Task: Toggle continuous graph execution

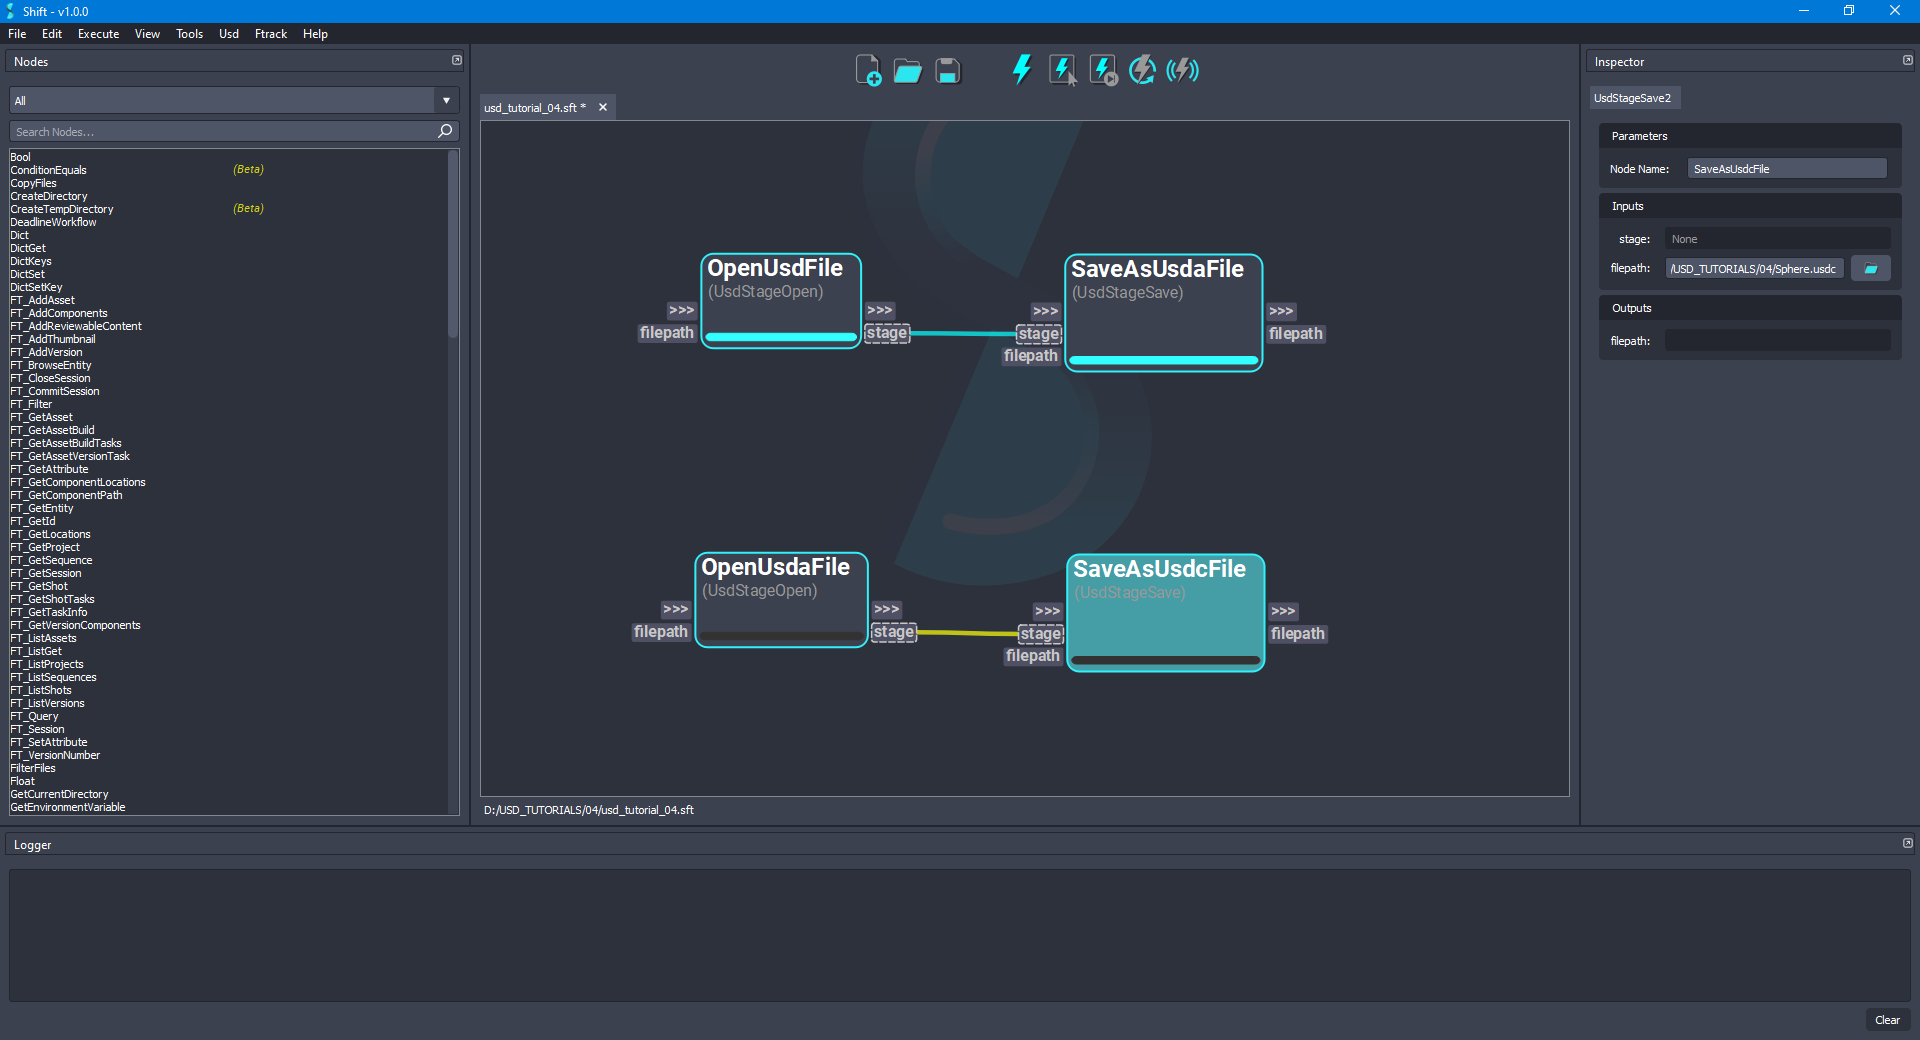Action: point(1142,70)
